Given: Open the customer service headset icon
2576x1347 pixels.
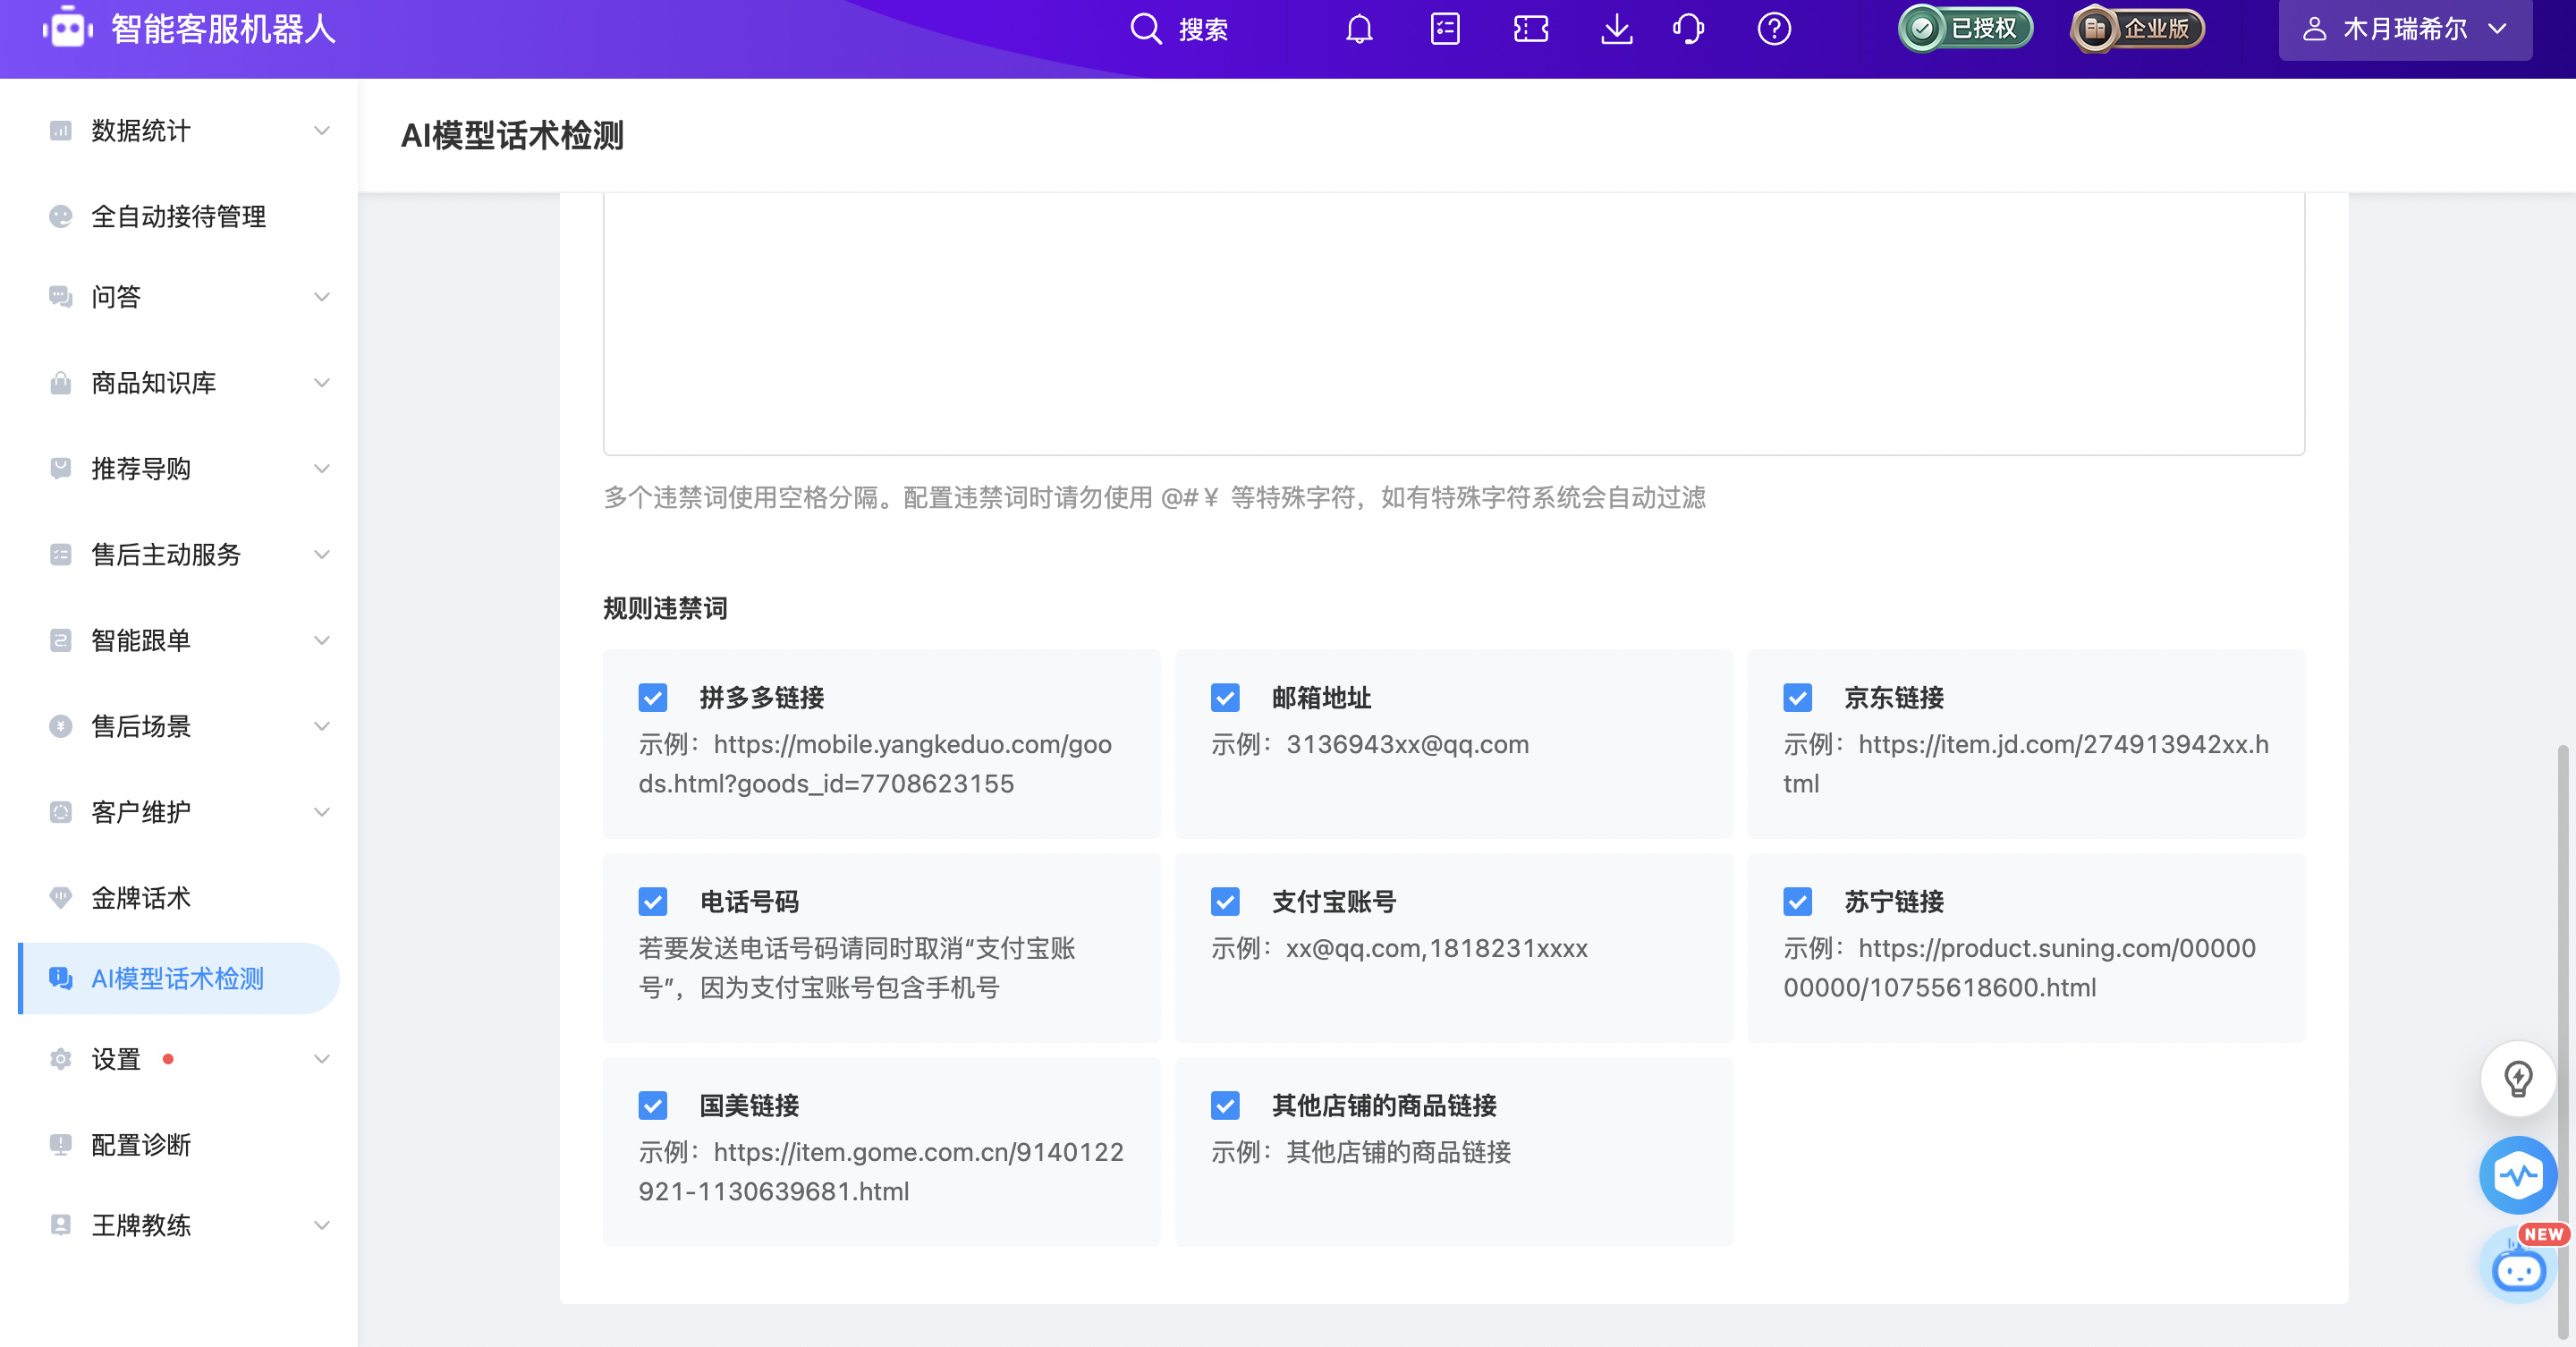Looking at the screenshot, I should point(1688,29).
